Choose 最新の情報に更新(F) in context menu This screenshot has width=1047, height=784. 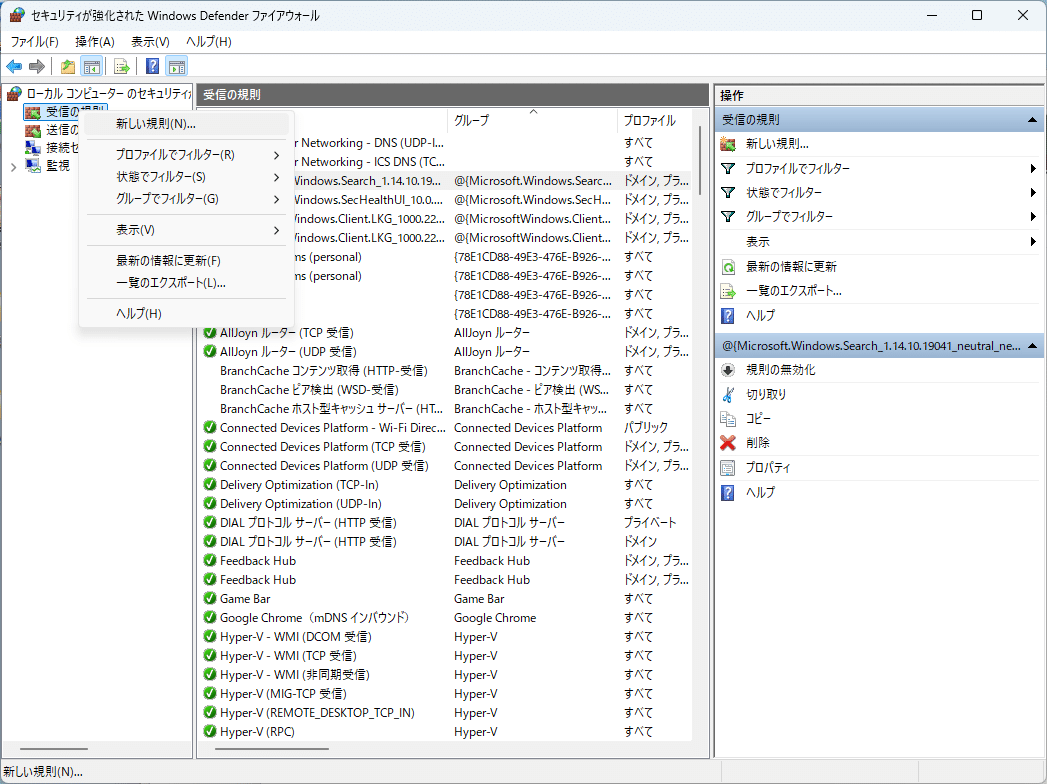187,260
